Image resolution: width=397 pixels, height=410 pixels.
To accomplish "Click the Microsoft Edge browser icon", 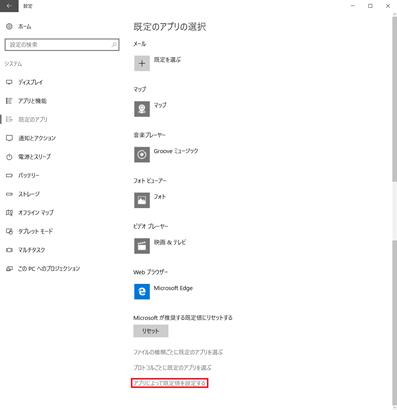I will [142, 292].
